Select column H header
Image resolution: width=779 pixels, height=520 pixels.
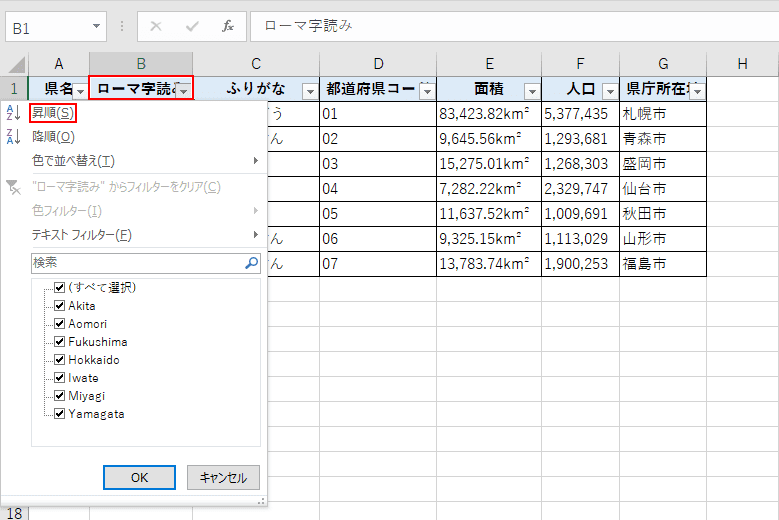click(742, 64)
